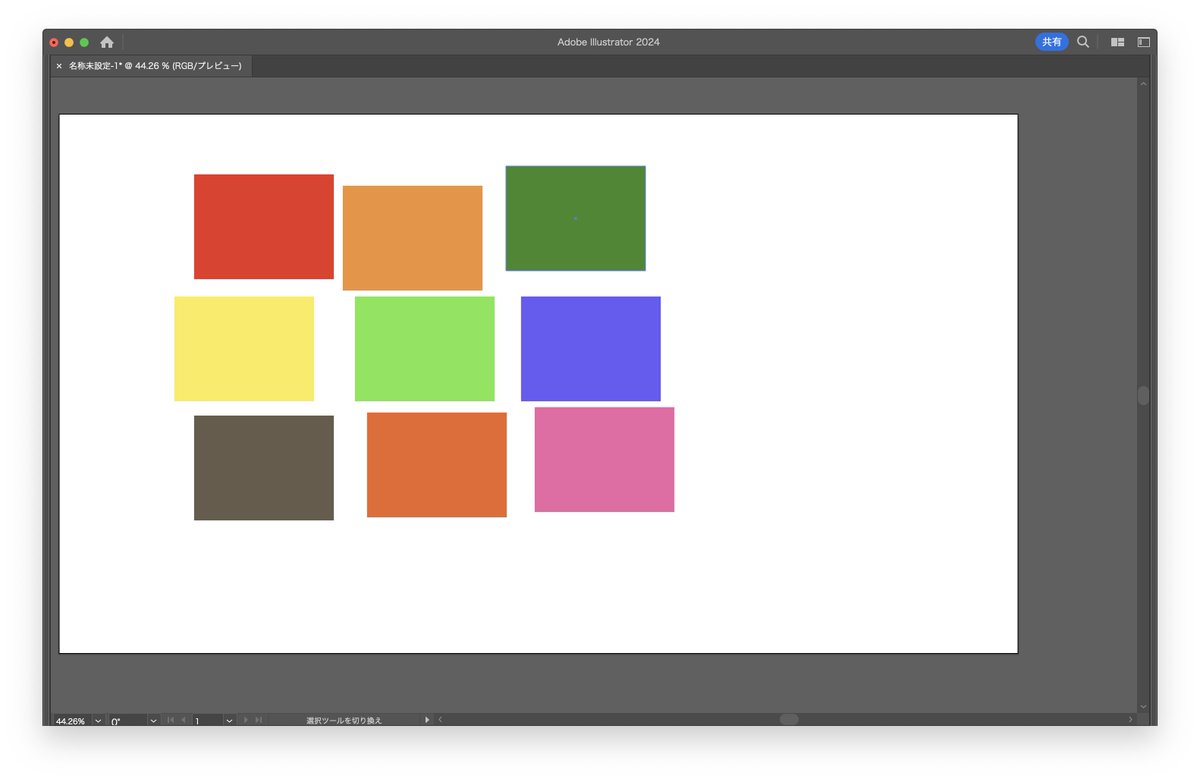The width and height of the screenshot is (1200, 782).
Task: Select the blue-violet rectangle
Action: (591, 349)
